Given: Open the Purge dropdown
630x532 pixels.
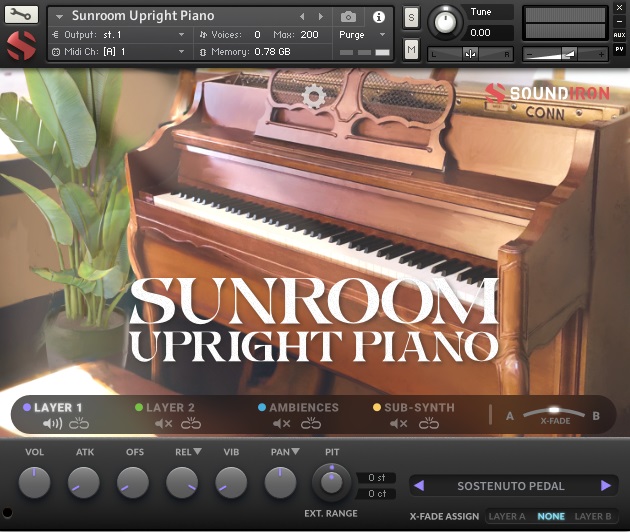Looking at the screenshot, I should (x=382, y=35).
